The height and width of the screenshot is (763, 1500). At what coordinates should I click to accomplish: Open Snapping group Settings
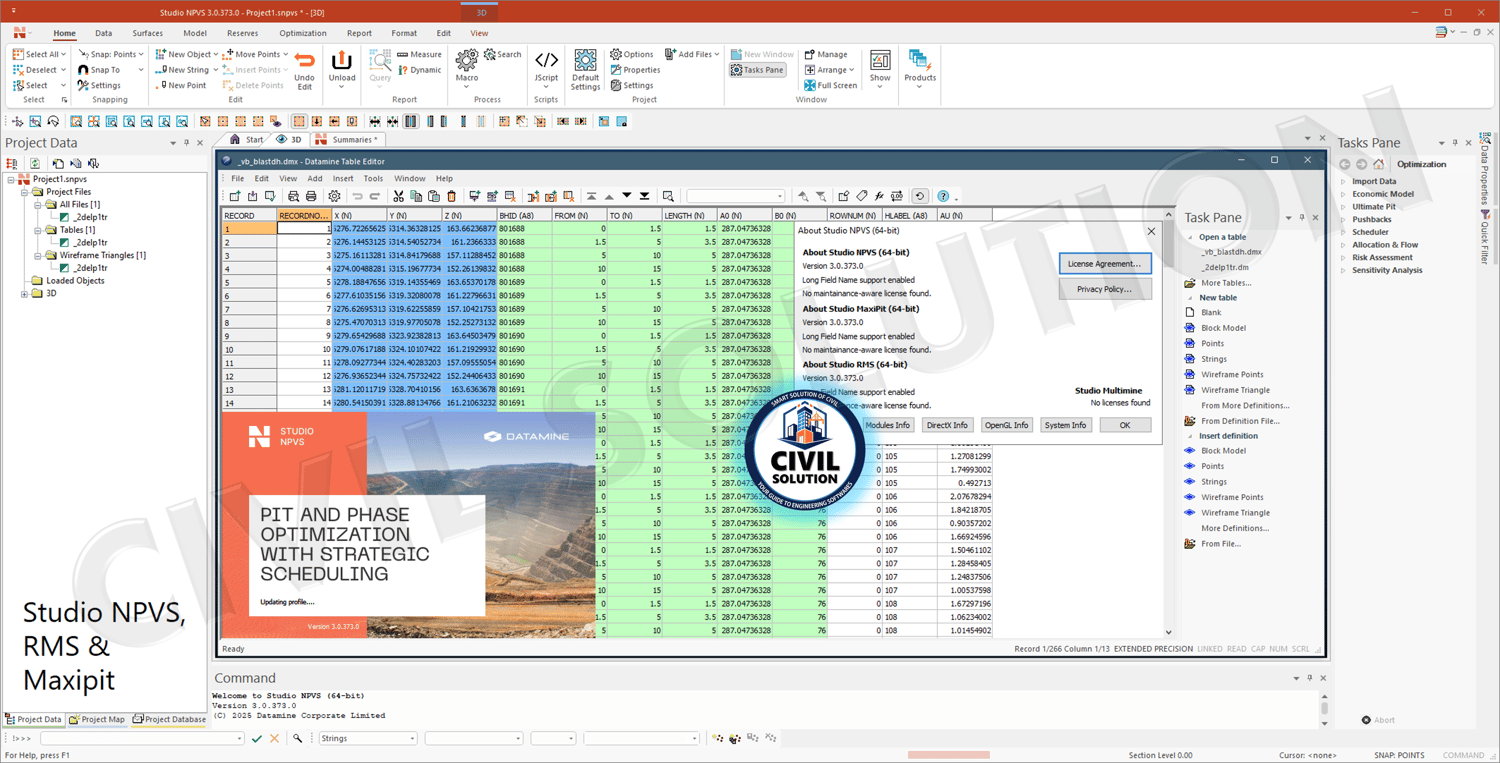tap(99, 85)
